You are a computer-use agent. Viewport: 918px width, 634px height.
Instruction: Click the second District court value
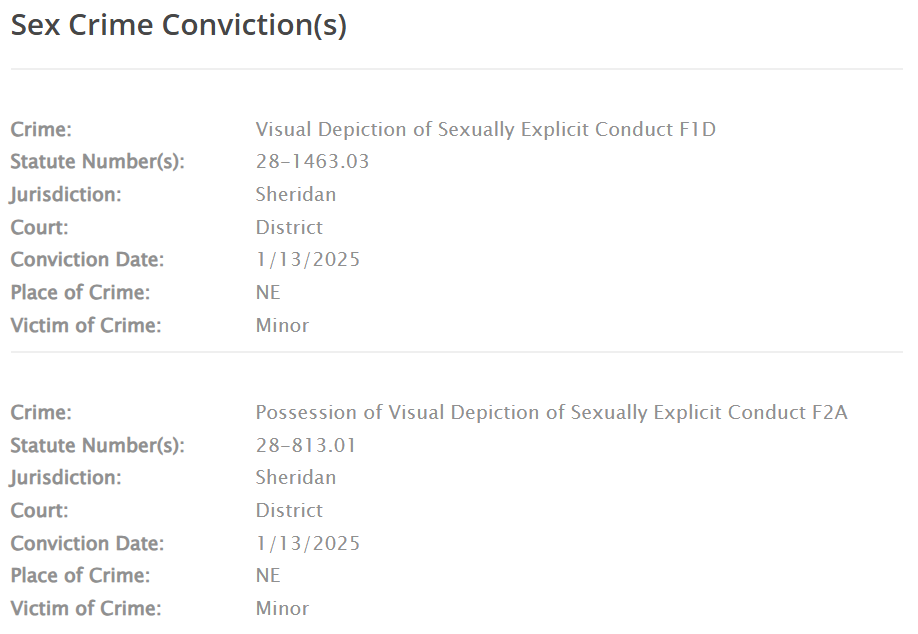pyautogui.click(x=289, y=510)
